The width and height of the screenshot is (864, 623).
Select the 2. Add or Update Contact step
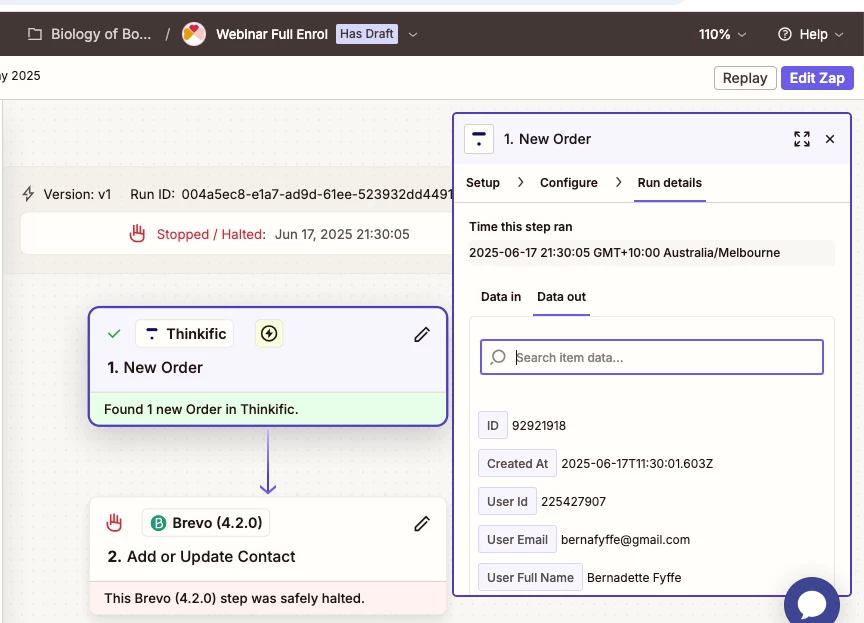[268, 556]
